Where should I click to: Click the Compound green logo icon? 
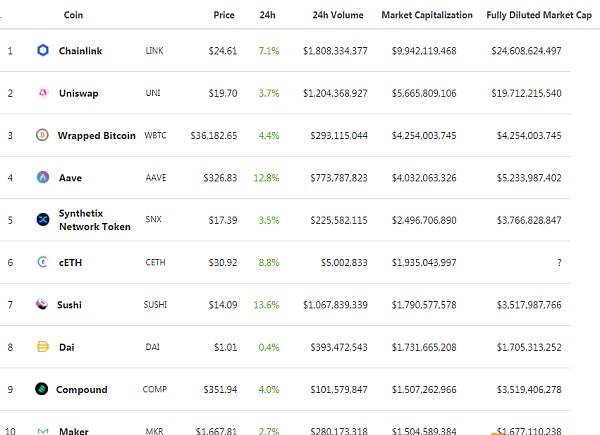tap(42, 389)
